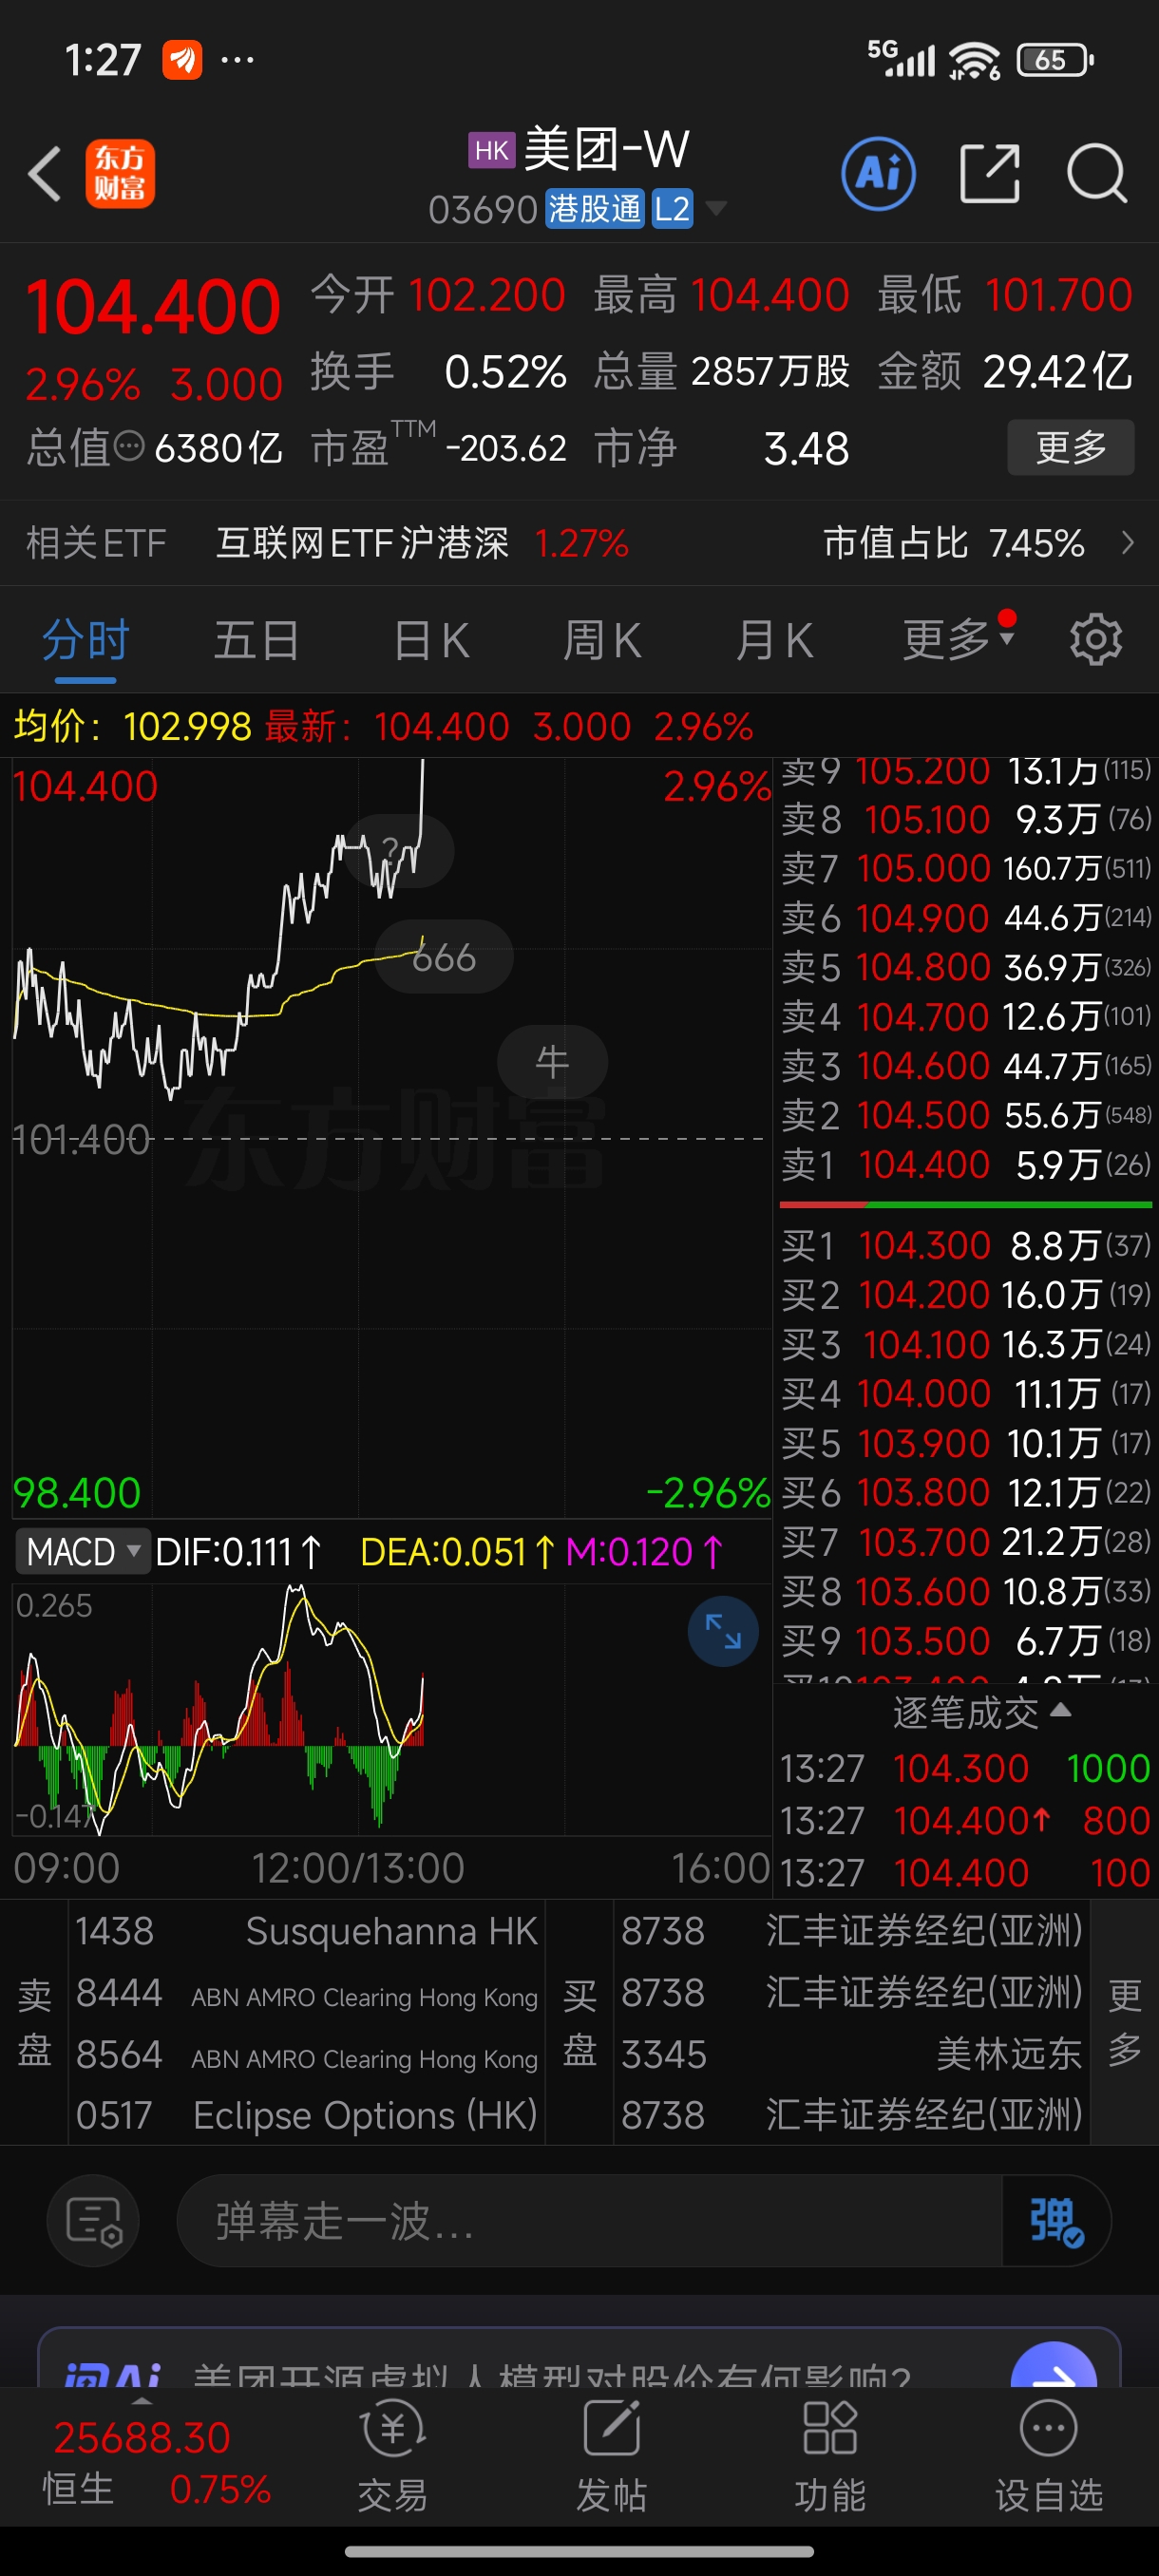This screenshot has width=1159, height=2576.
Task: Select the 分时 tab
Action: tap(85, 640)
